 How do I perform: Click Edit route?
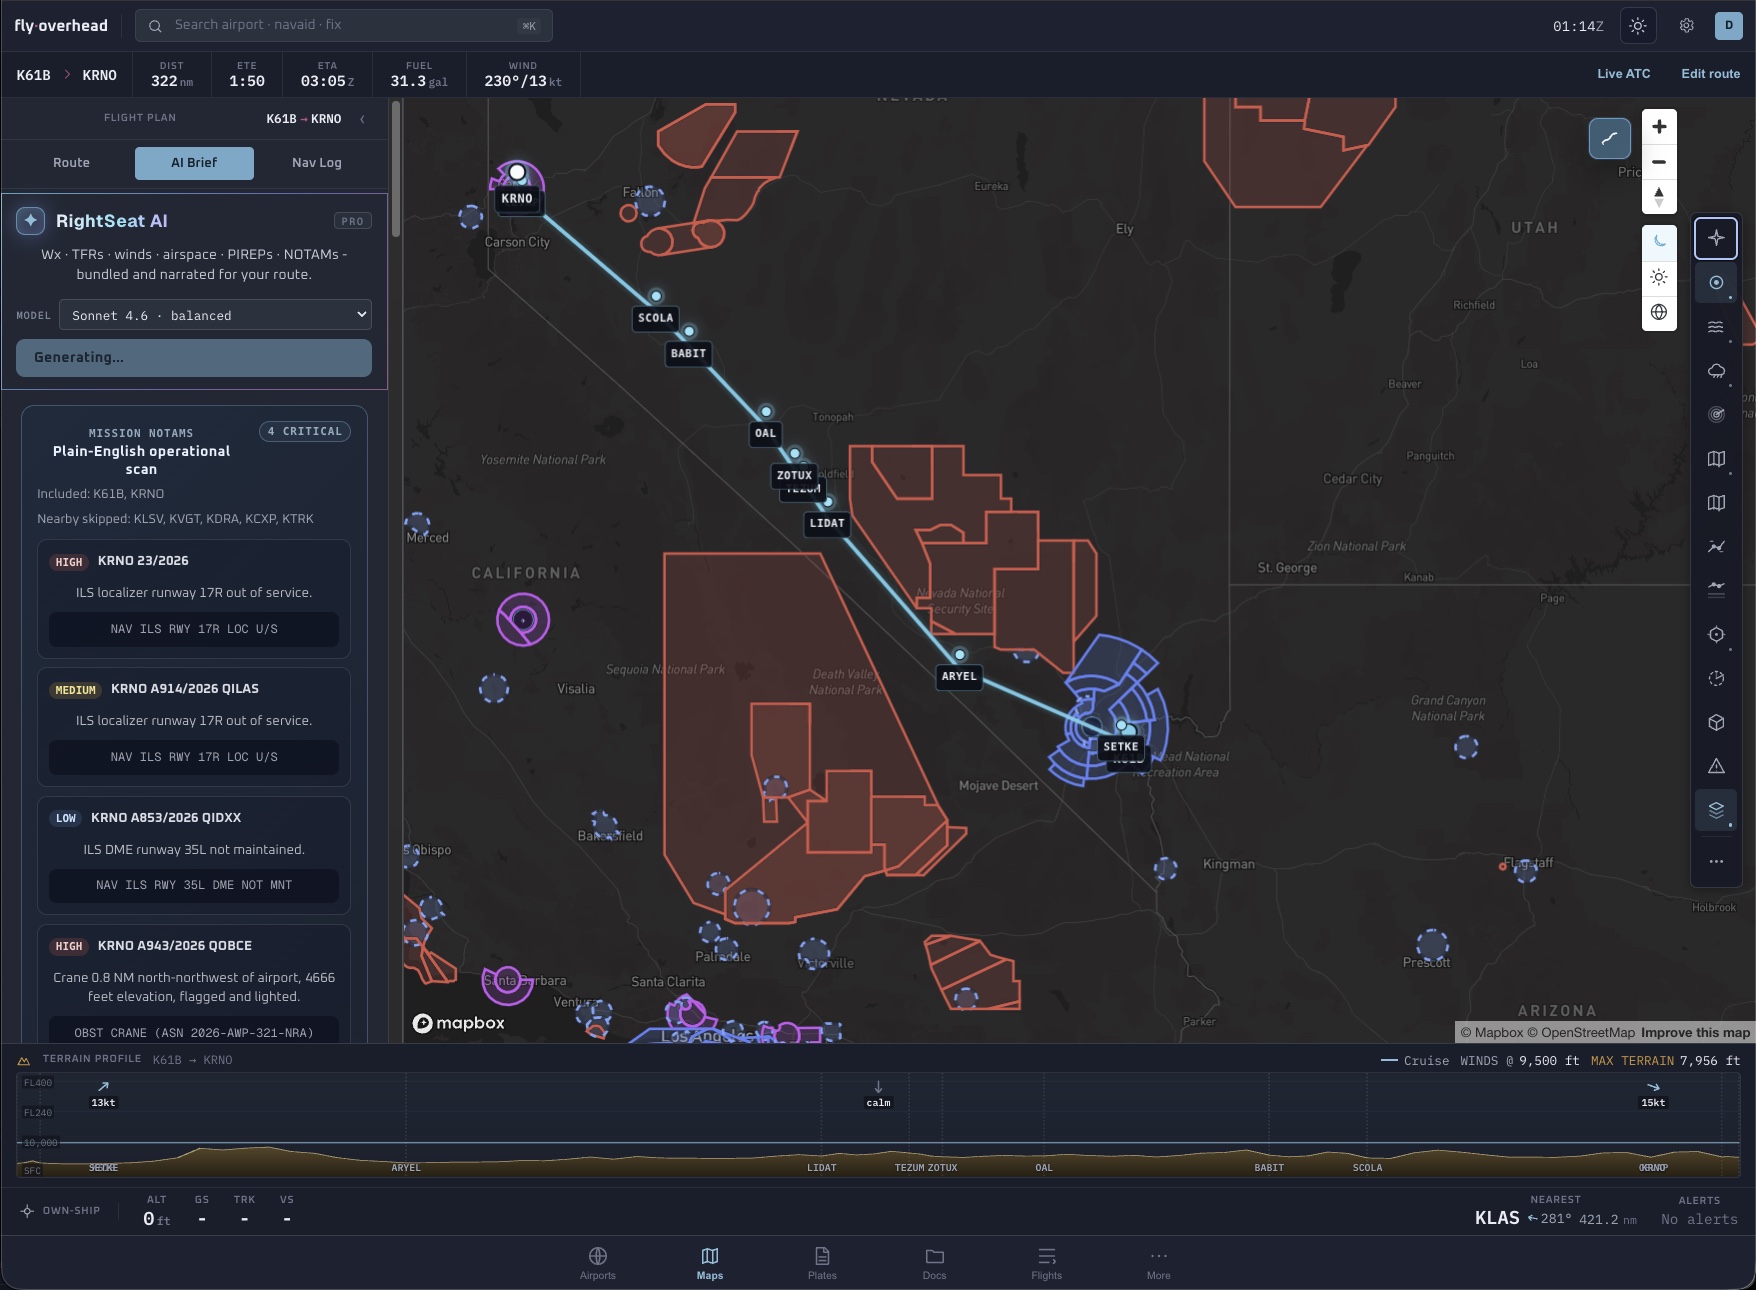pyautogui.click(x=1710, y=74)
